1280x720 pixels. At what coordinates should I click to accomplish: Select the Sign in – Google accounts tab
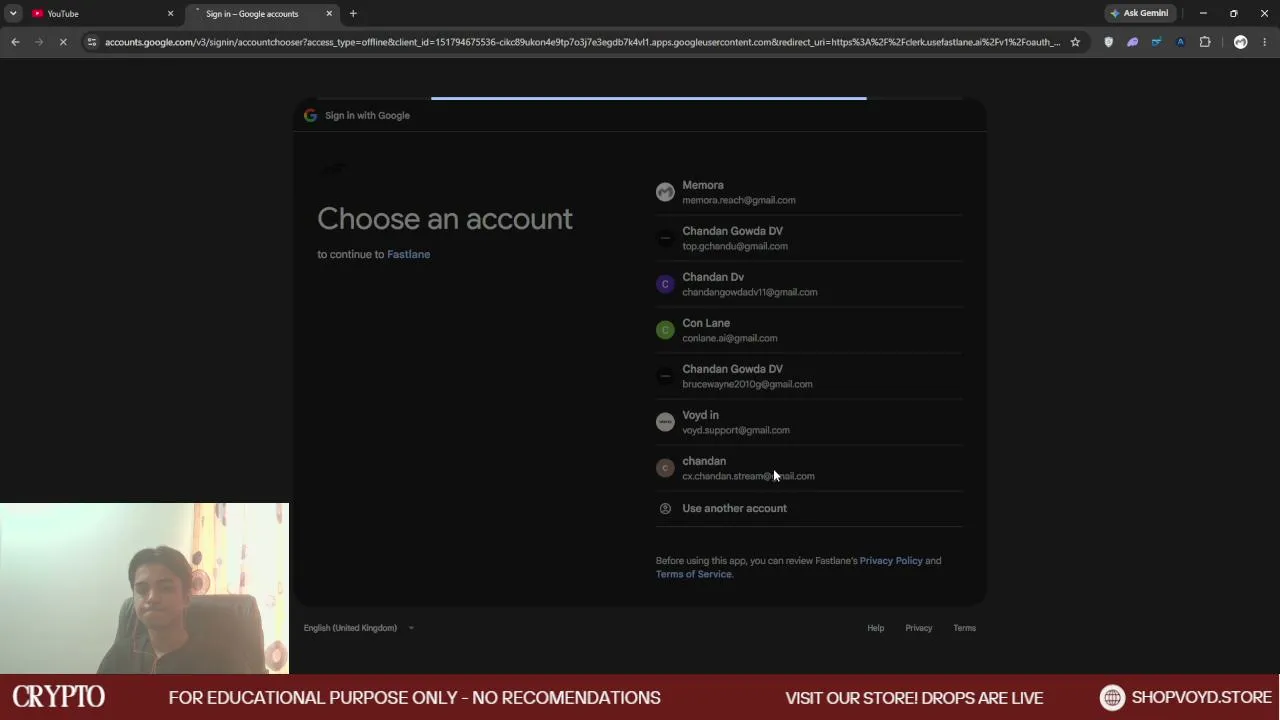coord(263,14)
